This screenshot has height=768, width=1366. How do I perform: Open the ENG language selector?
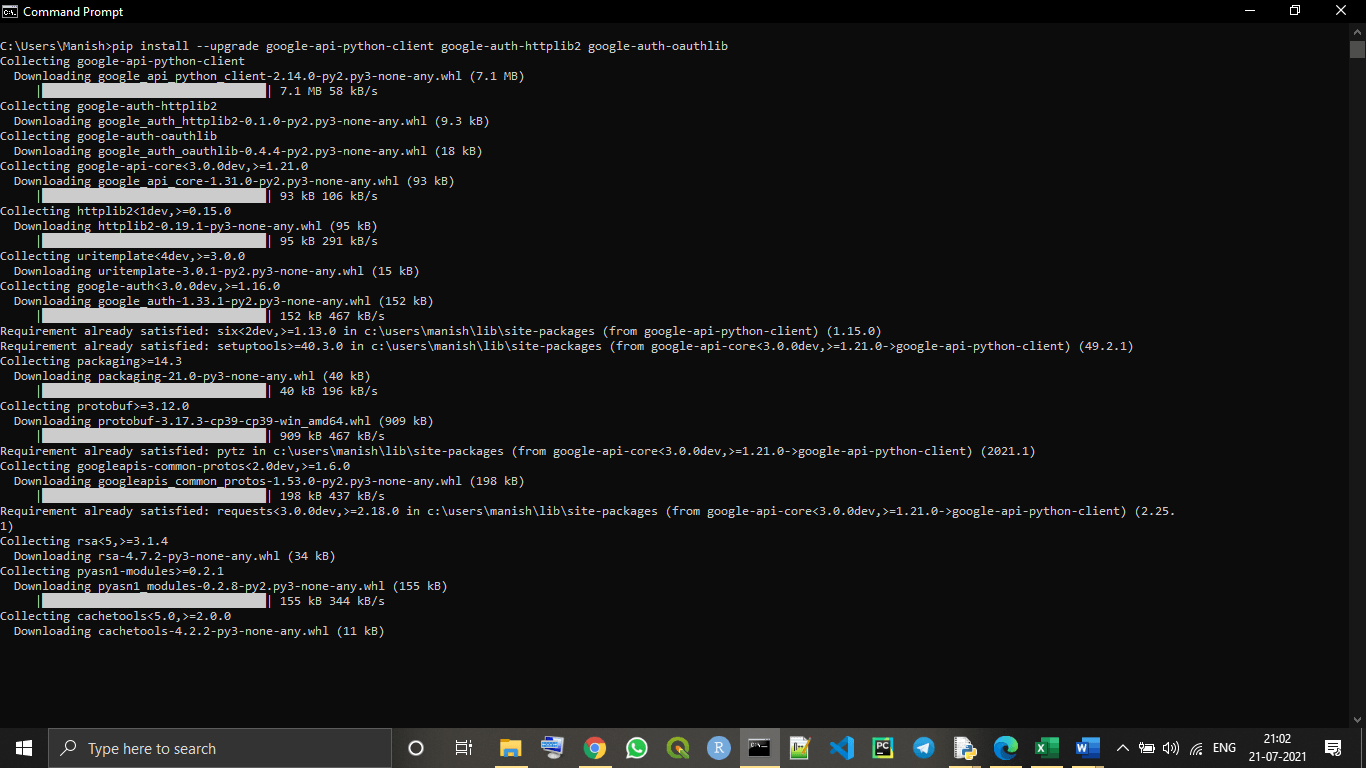(1222, 747)
